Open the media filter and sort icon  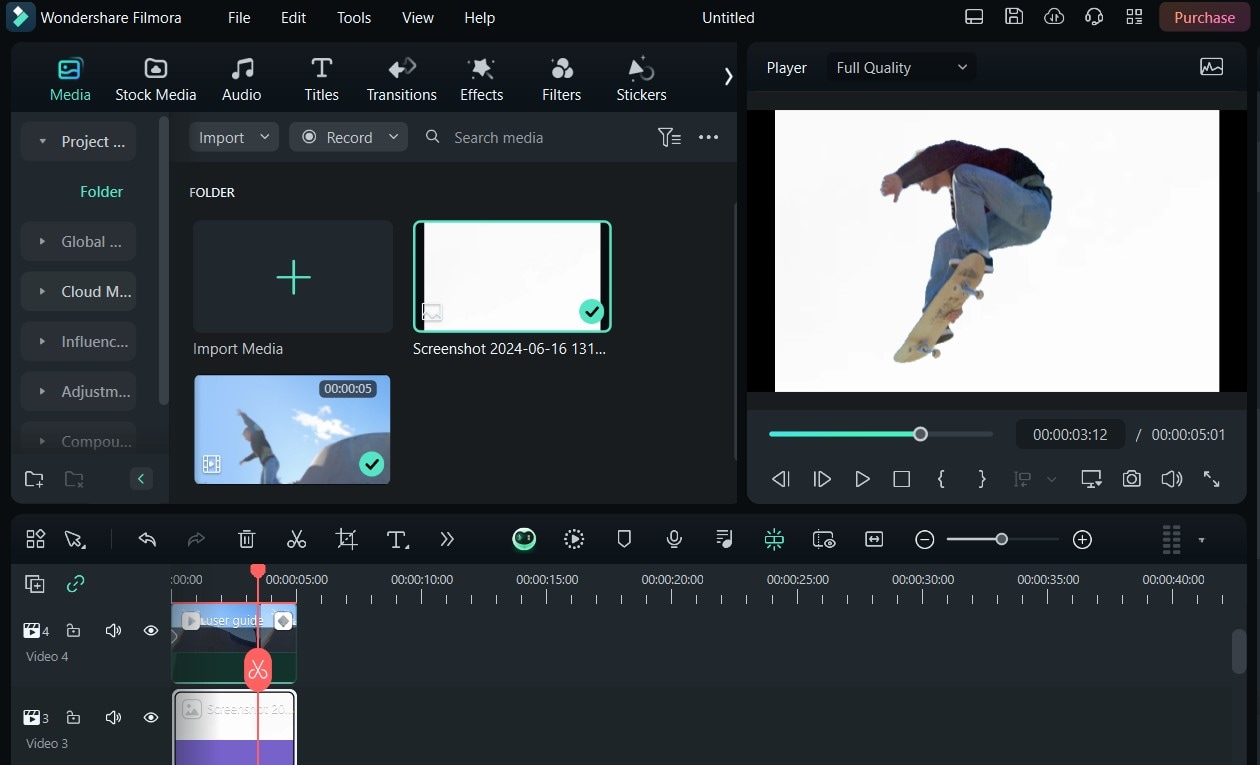669,137
